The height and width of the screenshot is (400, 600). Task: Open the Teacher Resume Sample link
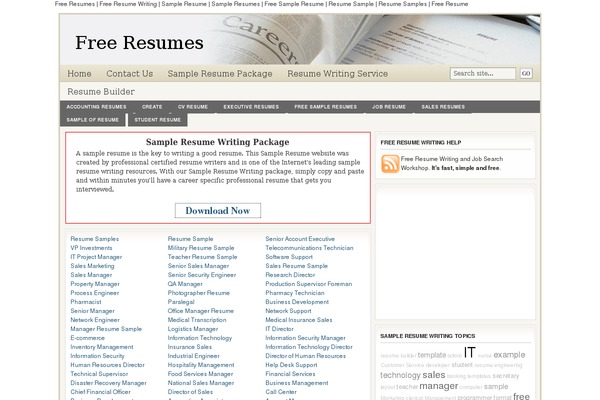point(202,257)
